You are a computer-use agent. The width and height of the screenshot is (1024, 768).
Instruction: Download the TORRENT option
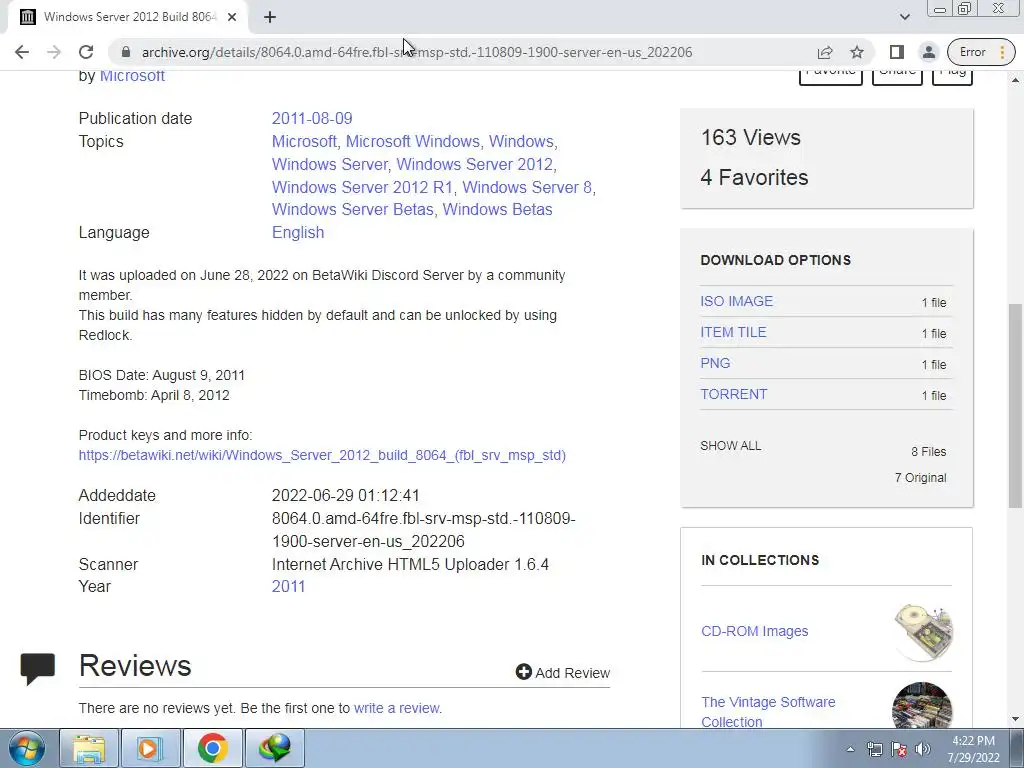733,394
